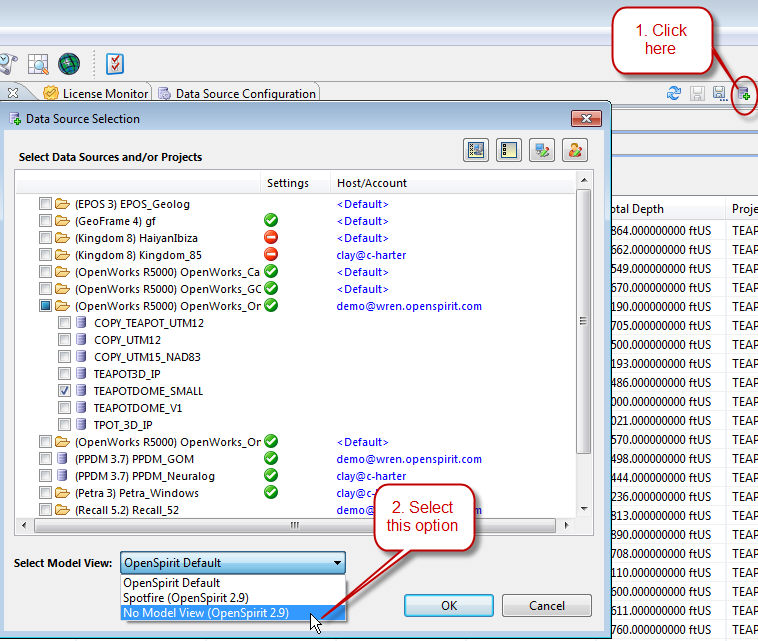Click the globe map viewer toolbar icon
The width and height of the screenshot is (758, 641).
(69, 64)
